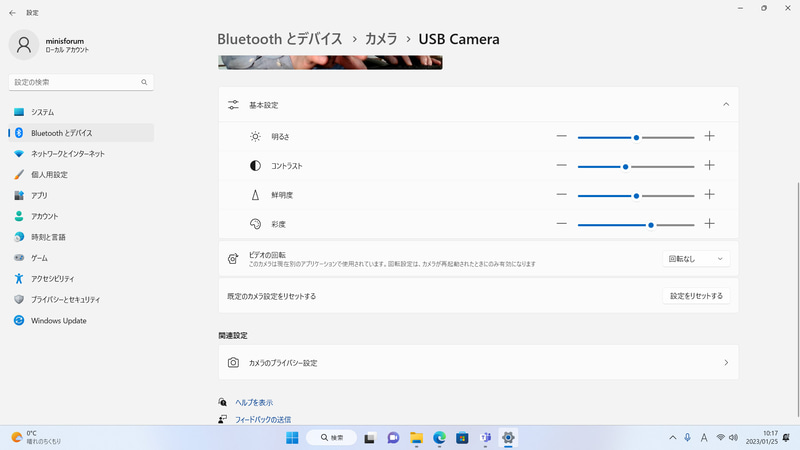The image size is (800, 450).
Task: Open ヘルプを表示 link
Action: click(254, 403)
